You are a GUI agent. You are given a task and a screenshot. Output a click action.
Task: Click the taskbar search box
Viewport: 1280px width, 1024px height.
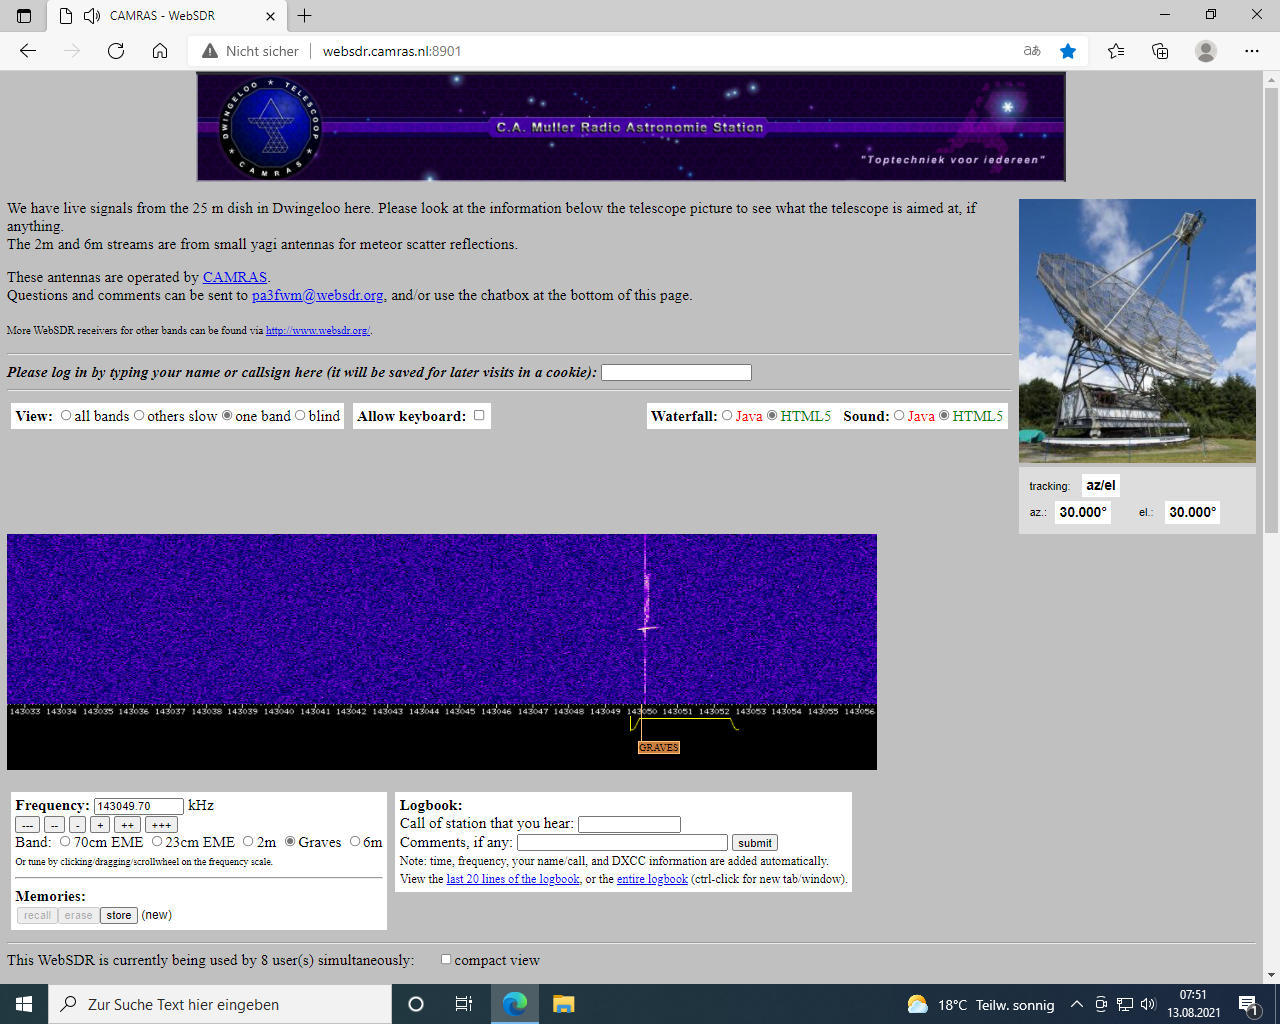tap(220, 1004)
